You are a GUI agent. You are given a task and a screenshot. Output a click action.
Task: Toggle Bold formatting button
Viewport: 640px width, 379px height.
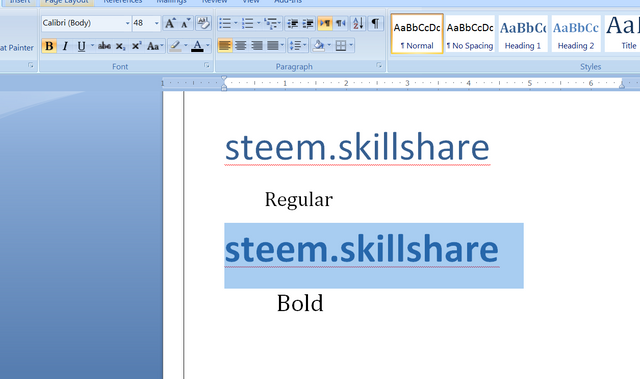coord(49,46)
